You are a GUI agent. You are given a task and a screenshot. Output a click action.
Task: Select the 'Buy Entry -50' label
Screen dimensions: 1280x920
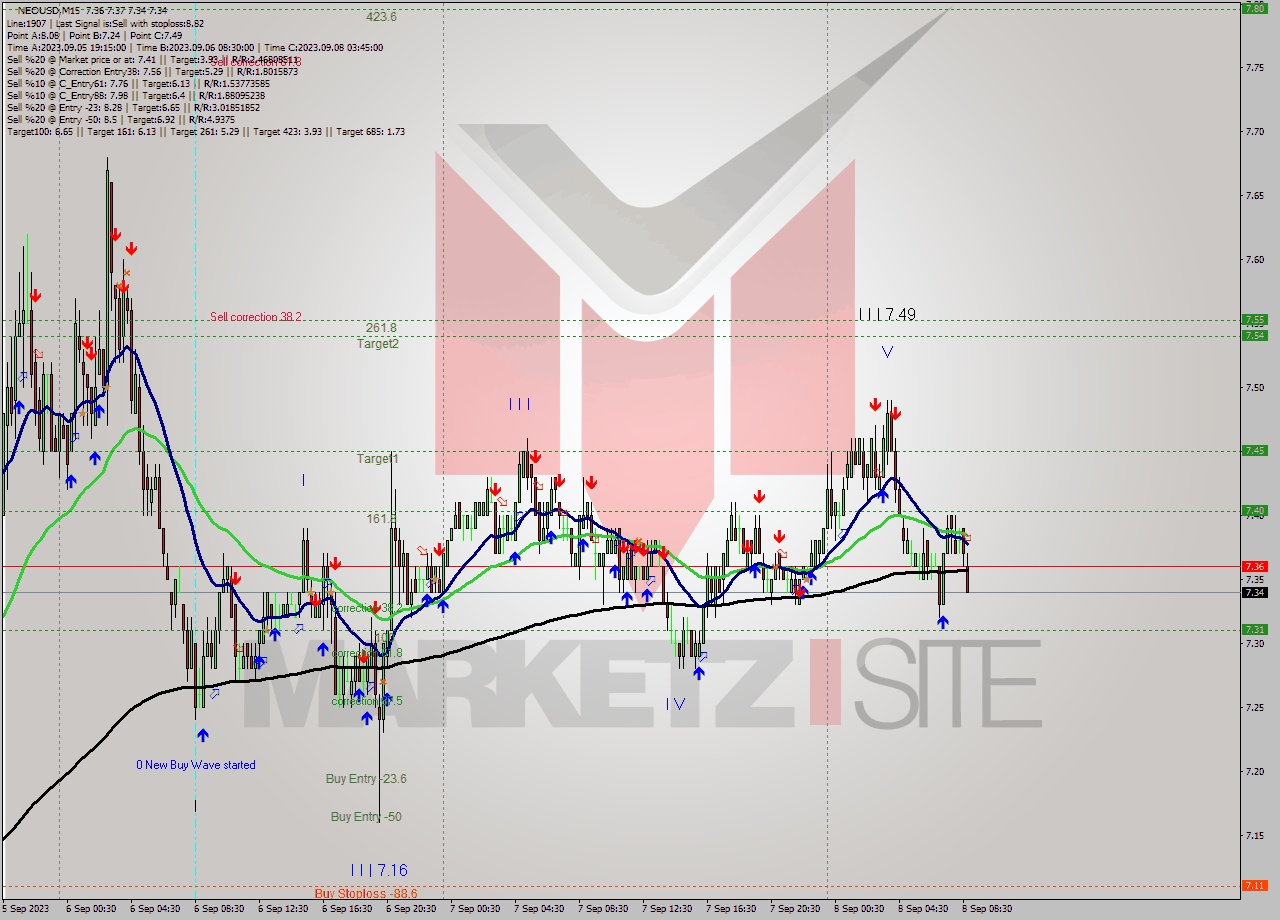pos(366,817)
